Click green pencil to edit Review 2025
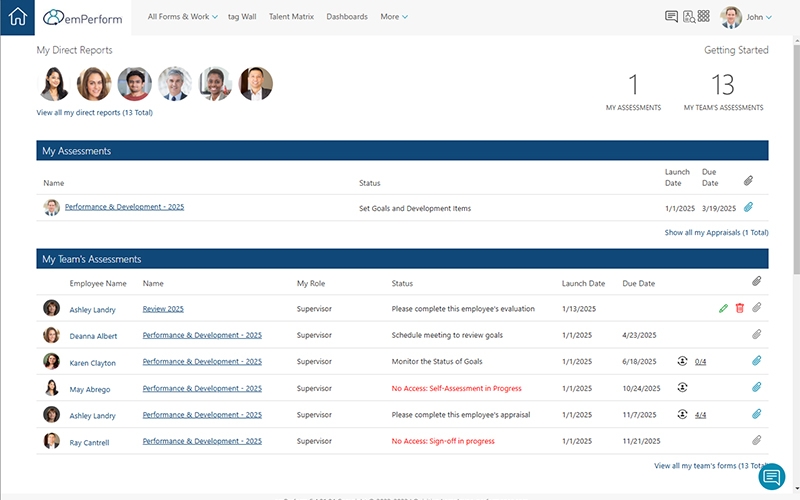This screenshot has height=500, width=800. pos(723,309)
